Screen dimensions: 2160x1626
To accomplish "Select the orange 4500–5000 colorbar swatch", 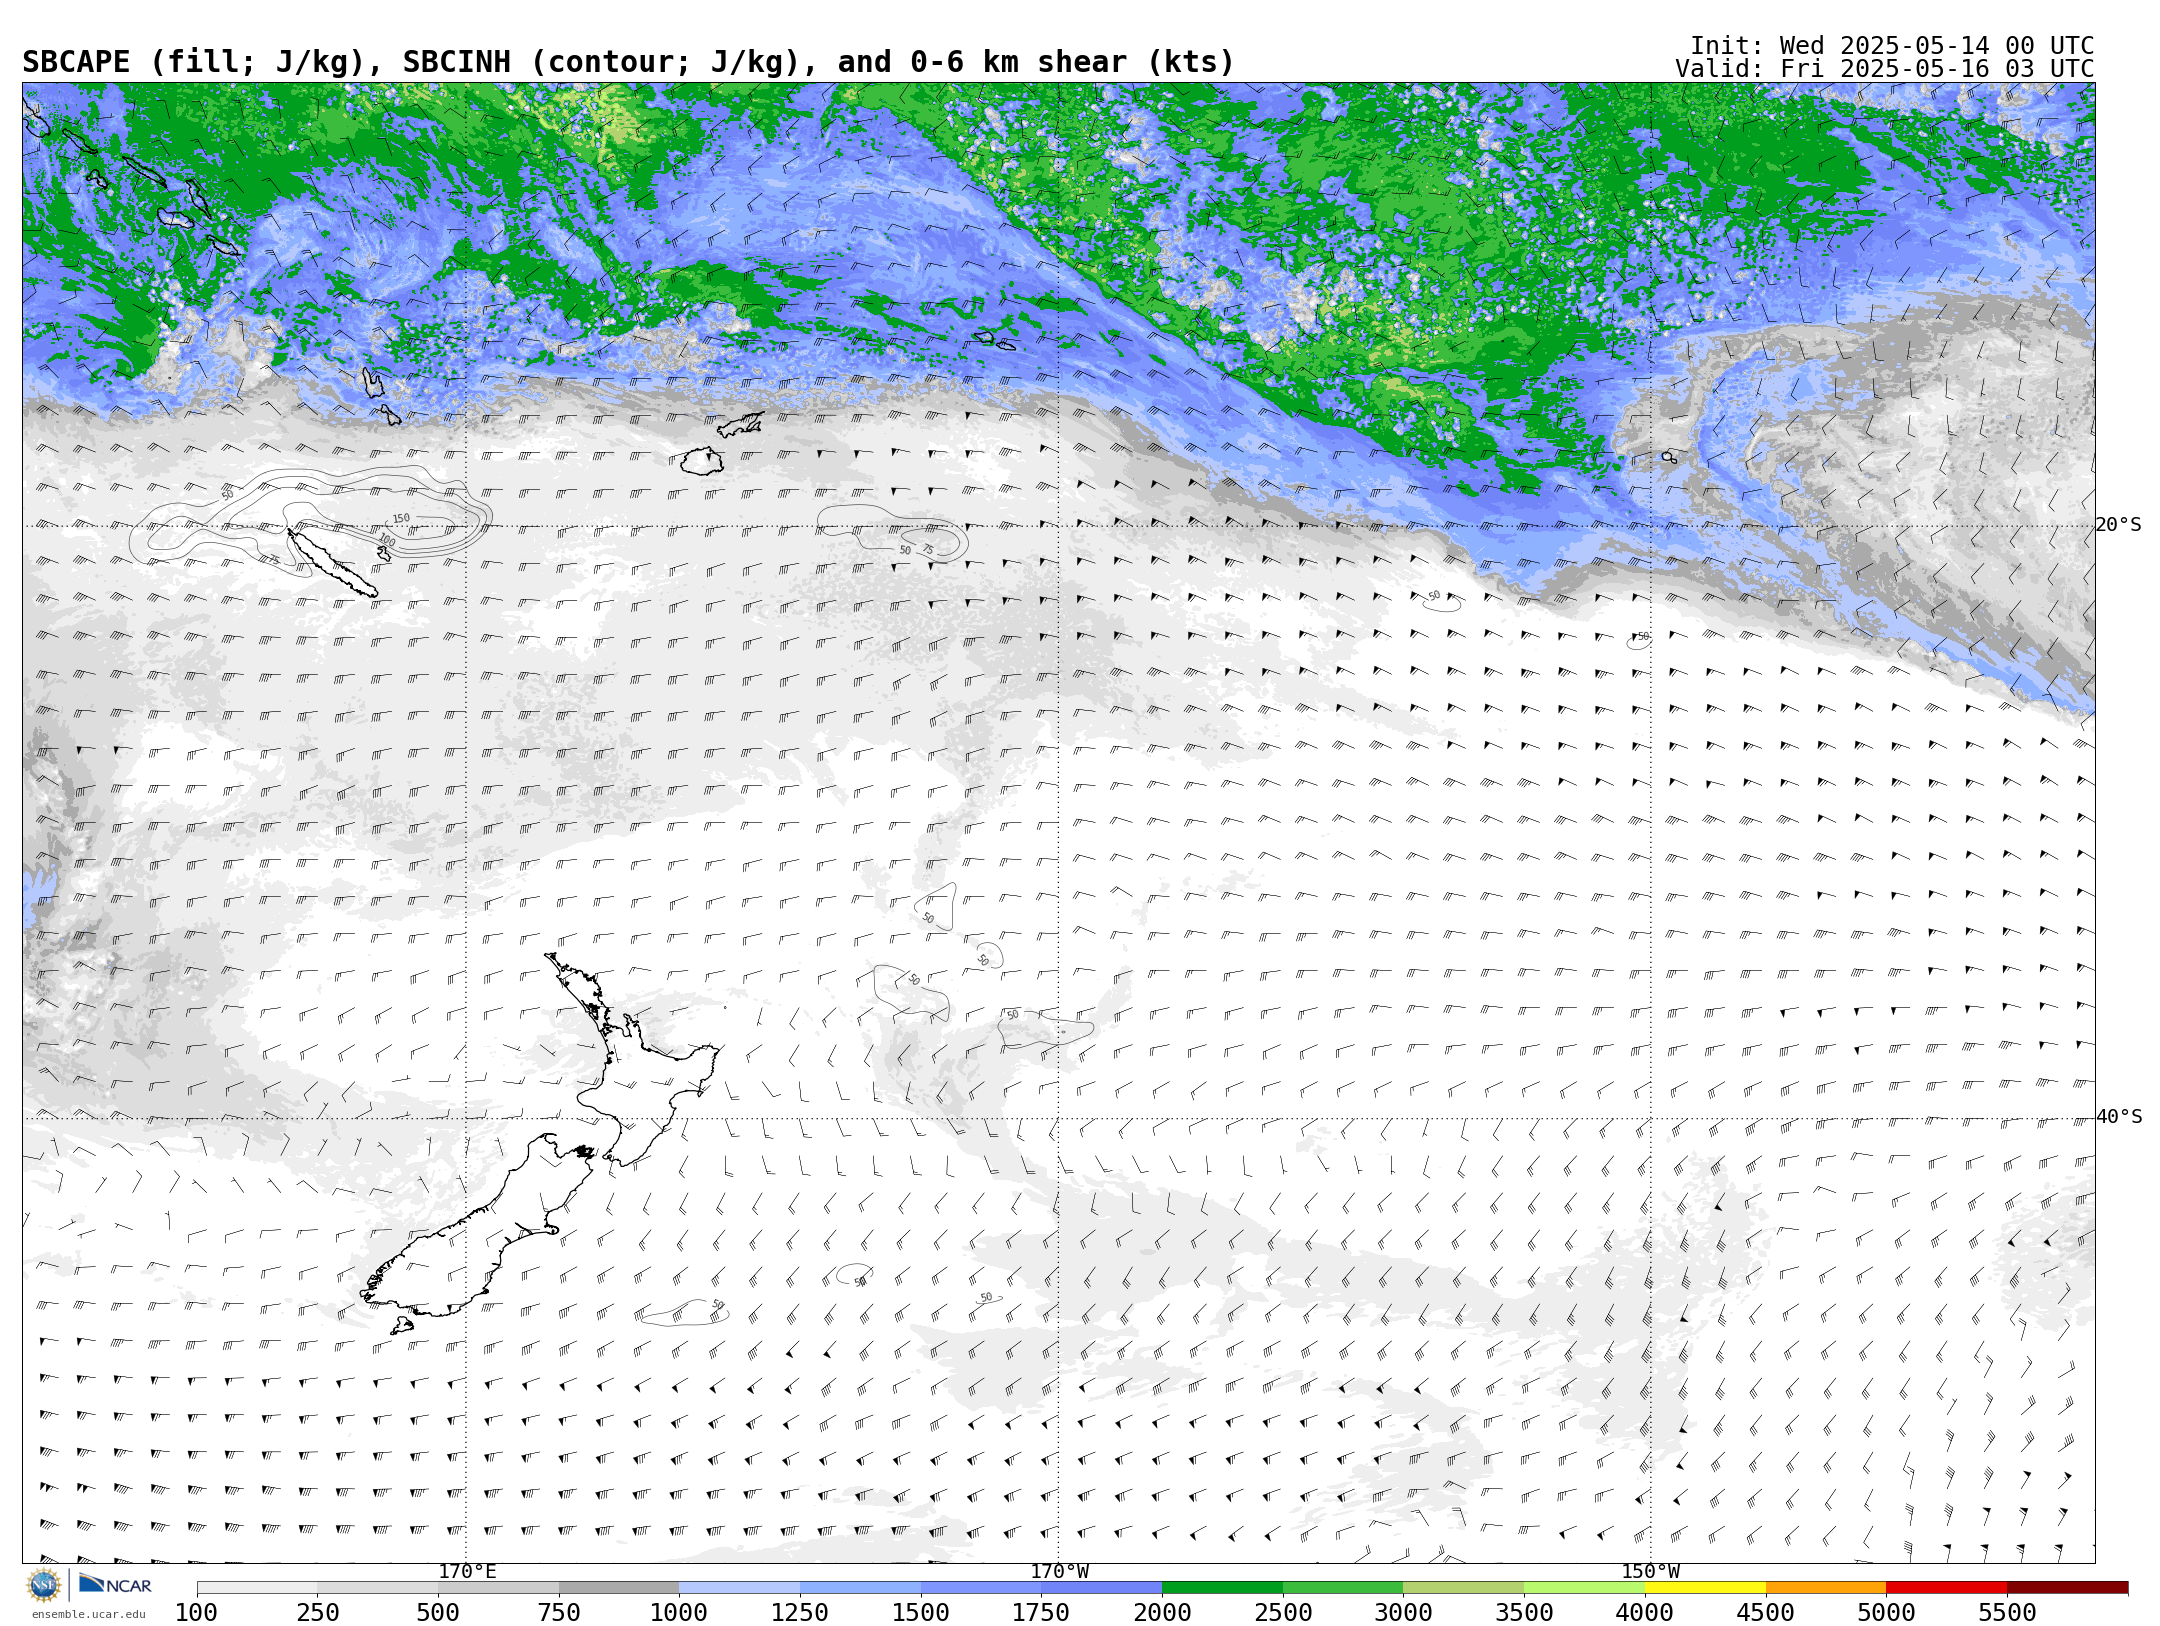I will (1826, 1587).
